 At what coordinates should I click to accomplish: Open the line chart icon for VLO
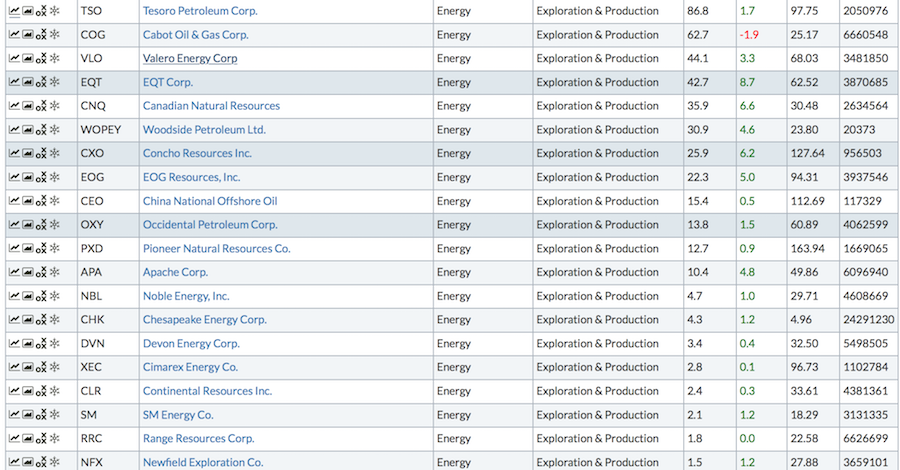(14, 58)
